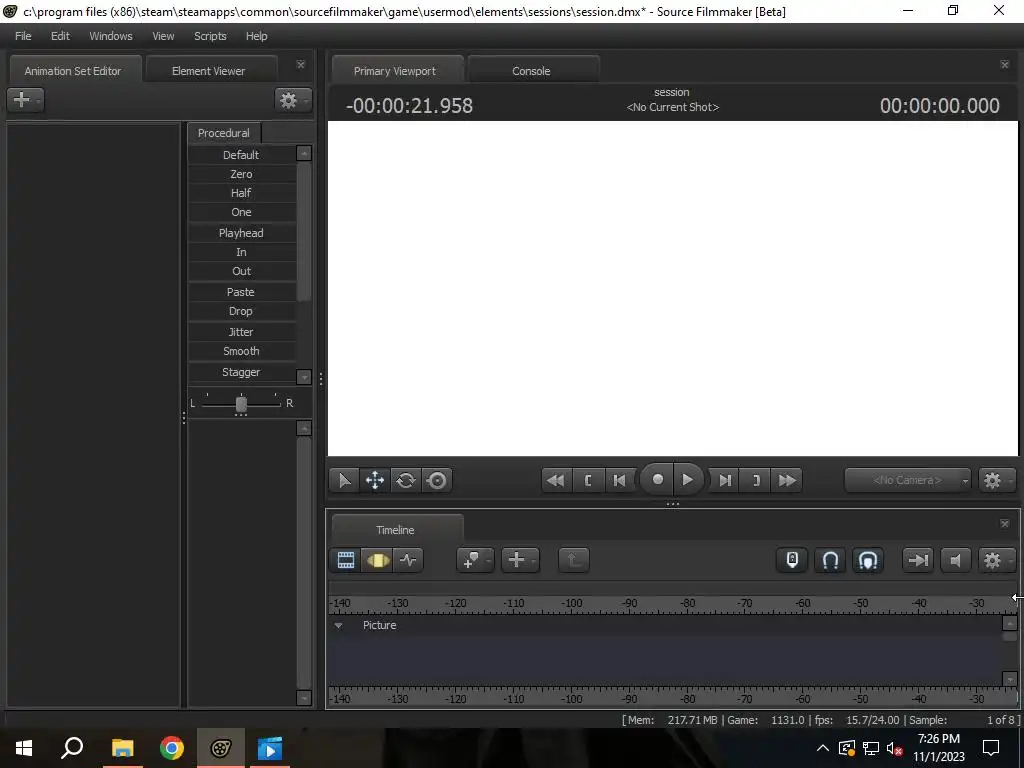Click the Jitter preset
Viewport: 1024px width, 768px height.
pos(241,332)
